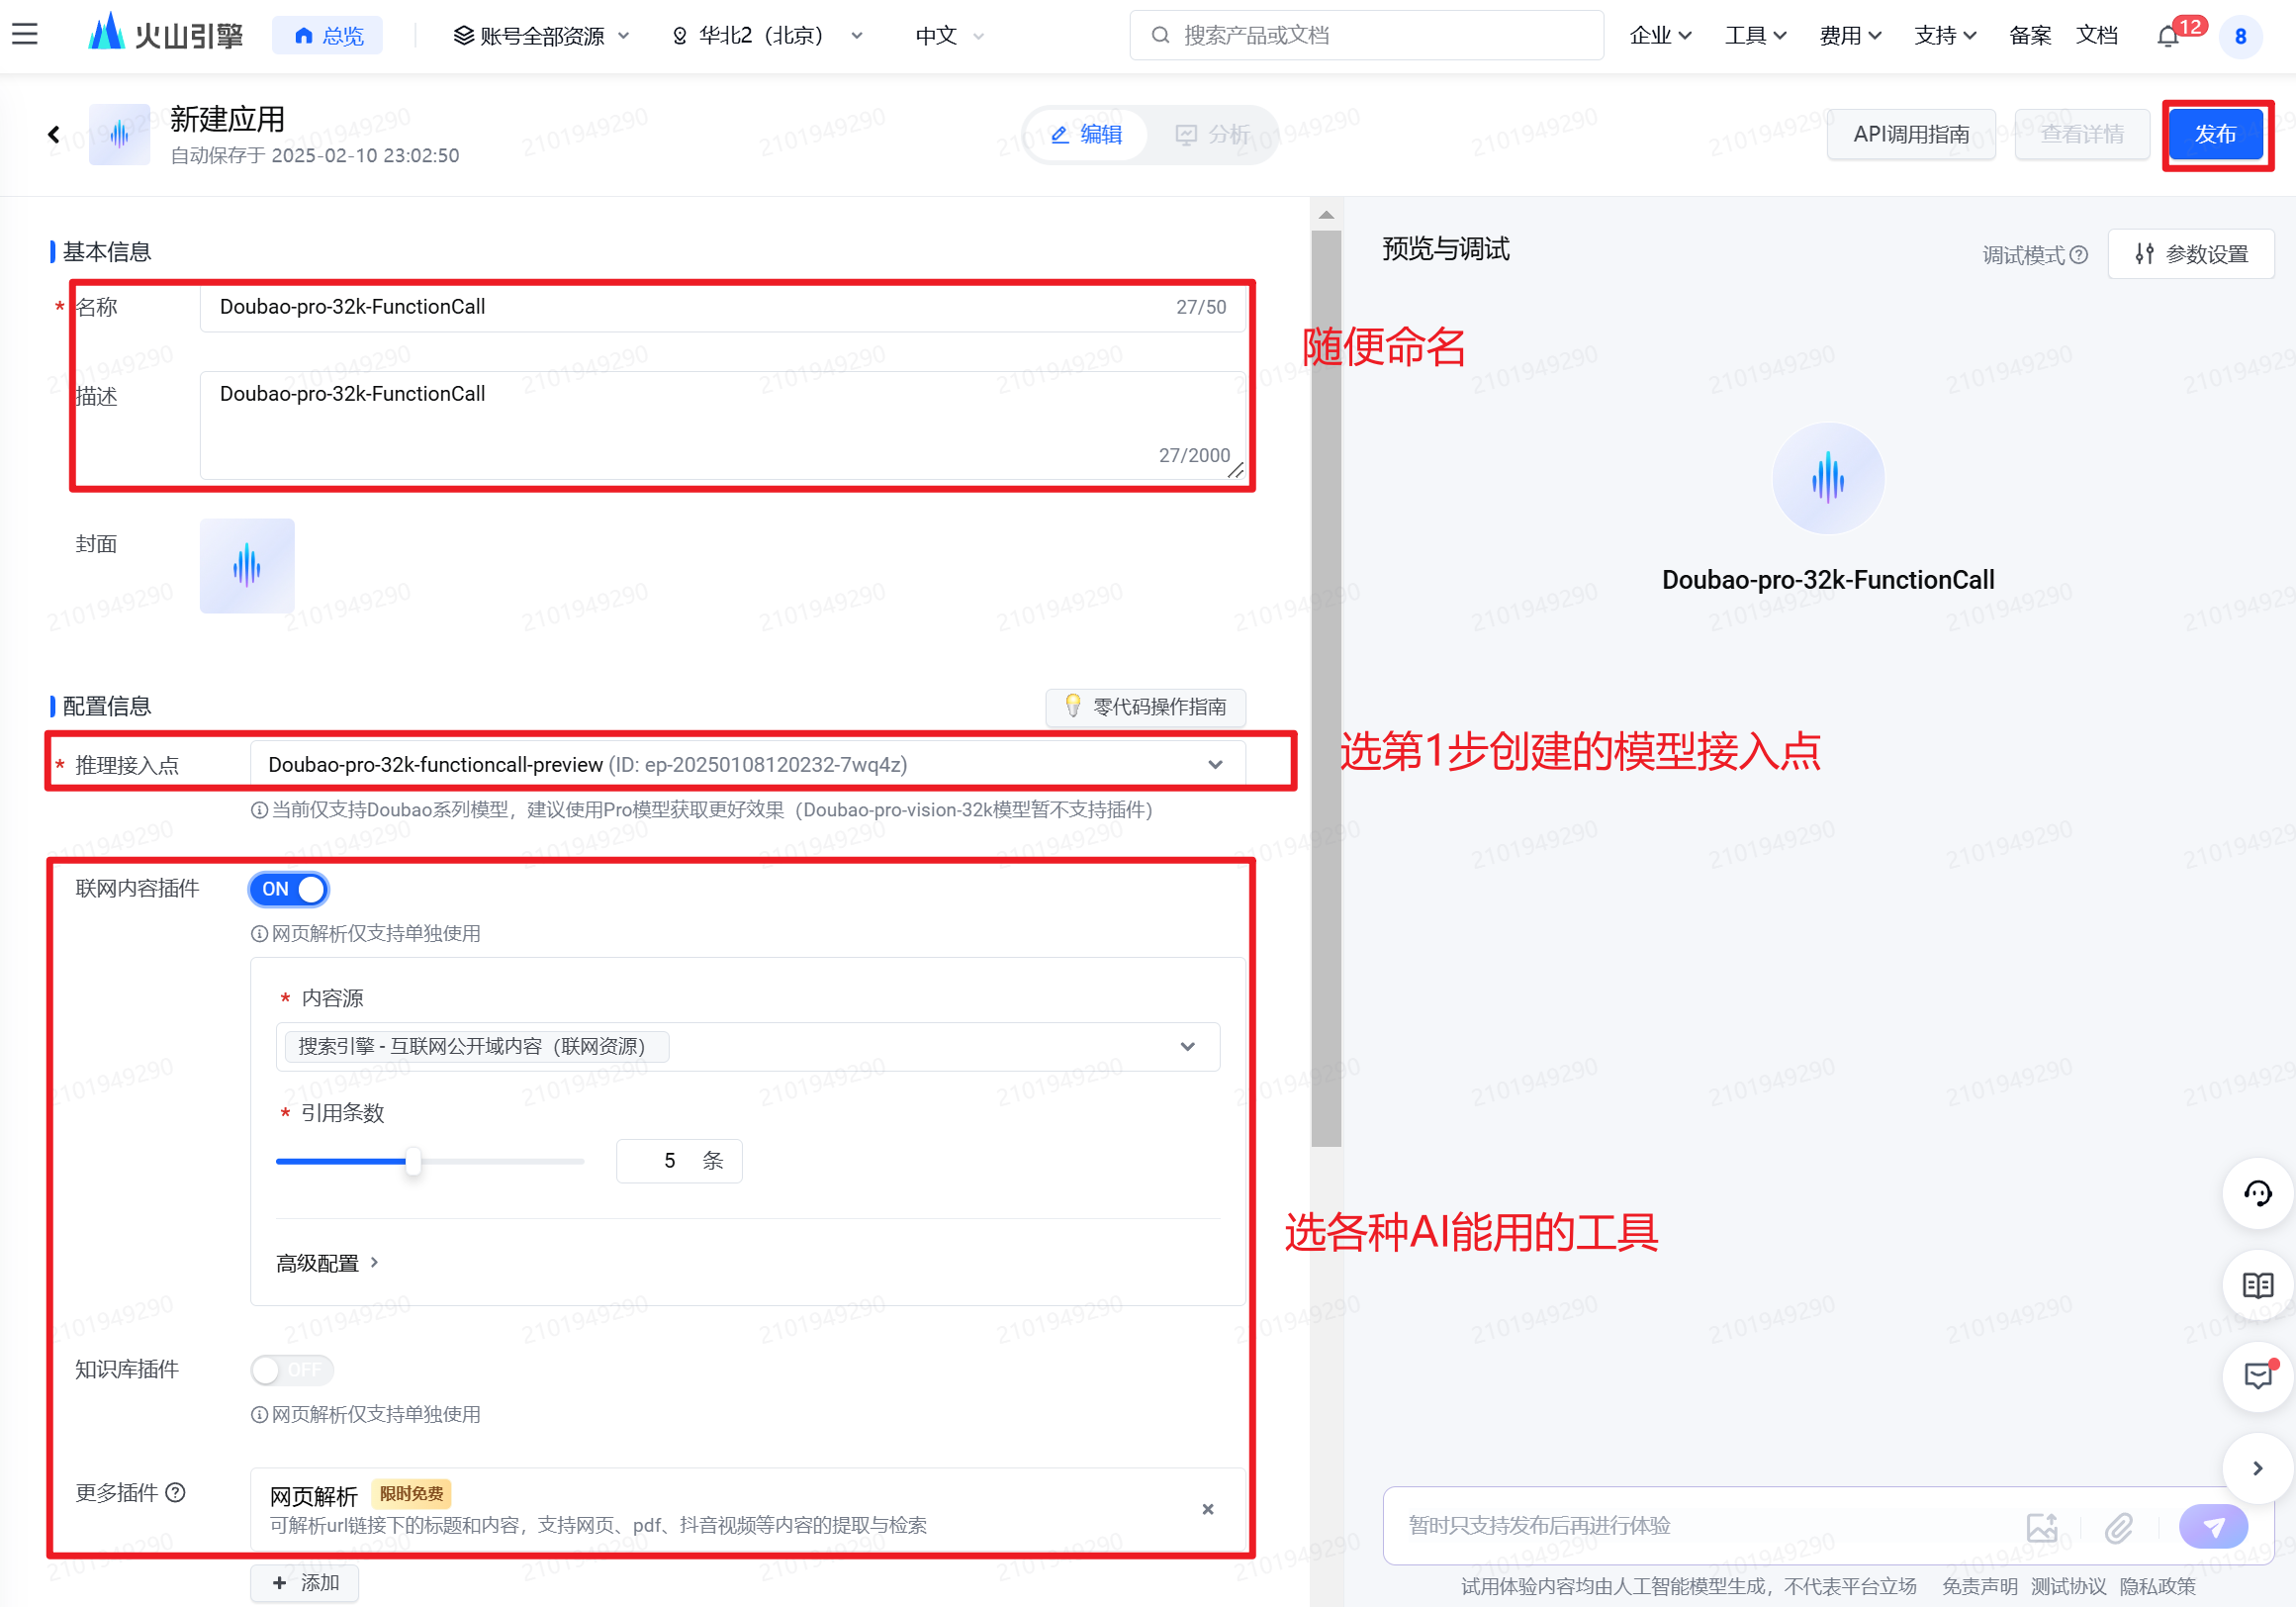Click the 文档 menu item
The width and height of the screenshot is (2296, 1607).
(2096, 36)
